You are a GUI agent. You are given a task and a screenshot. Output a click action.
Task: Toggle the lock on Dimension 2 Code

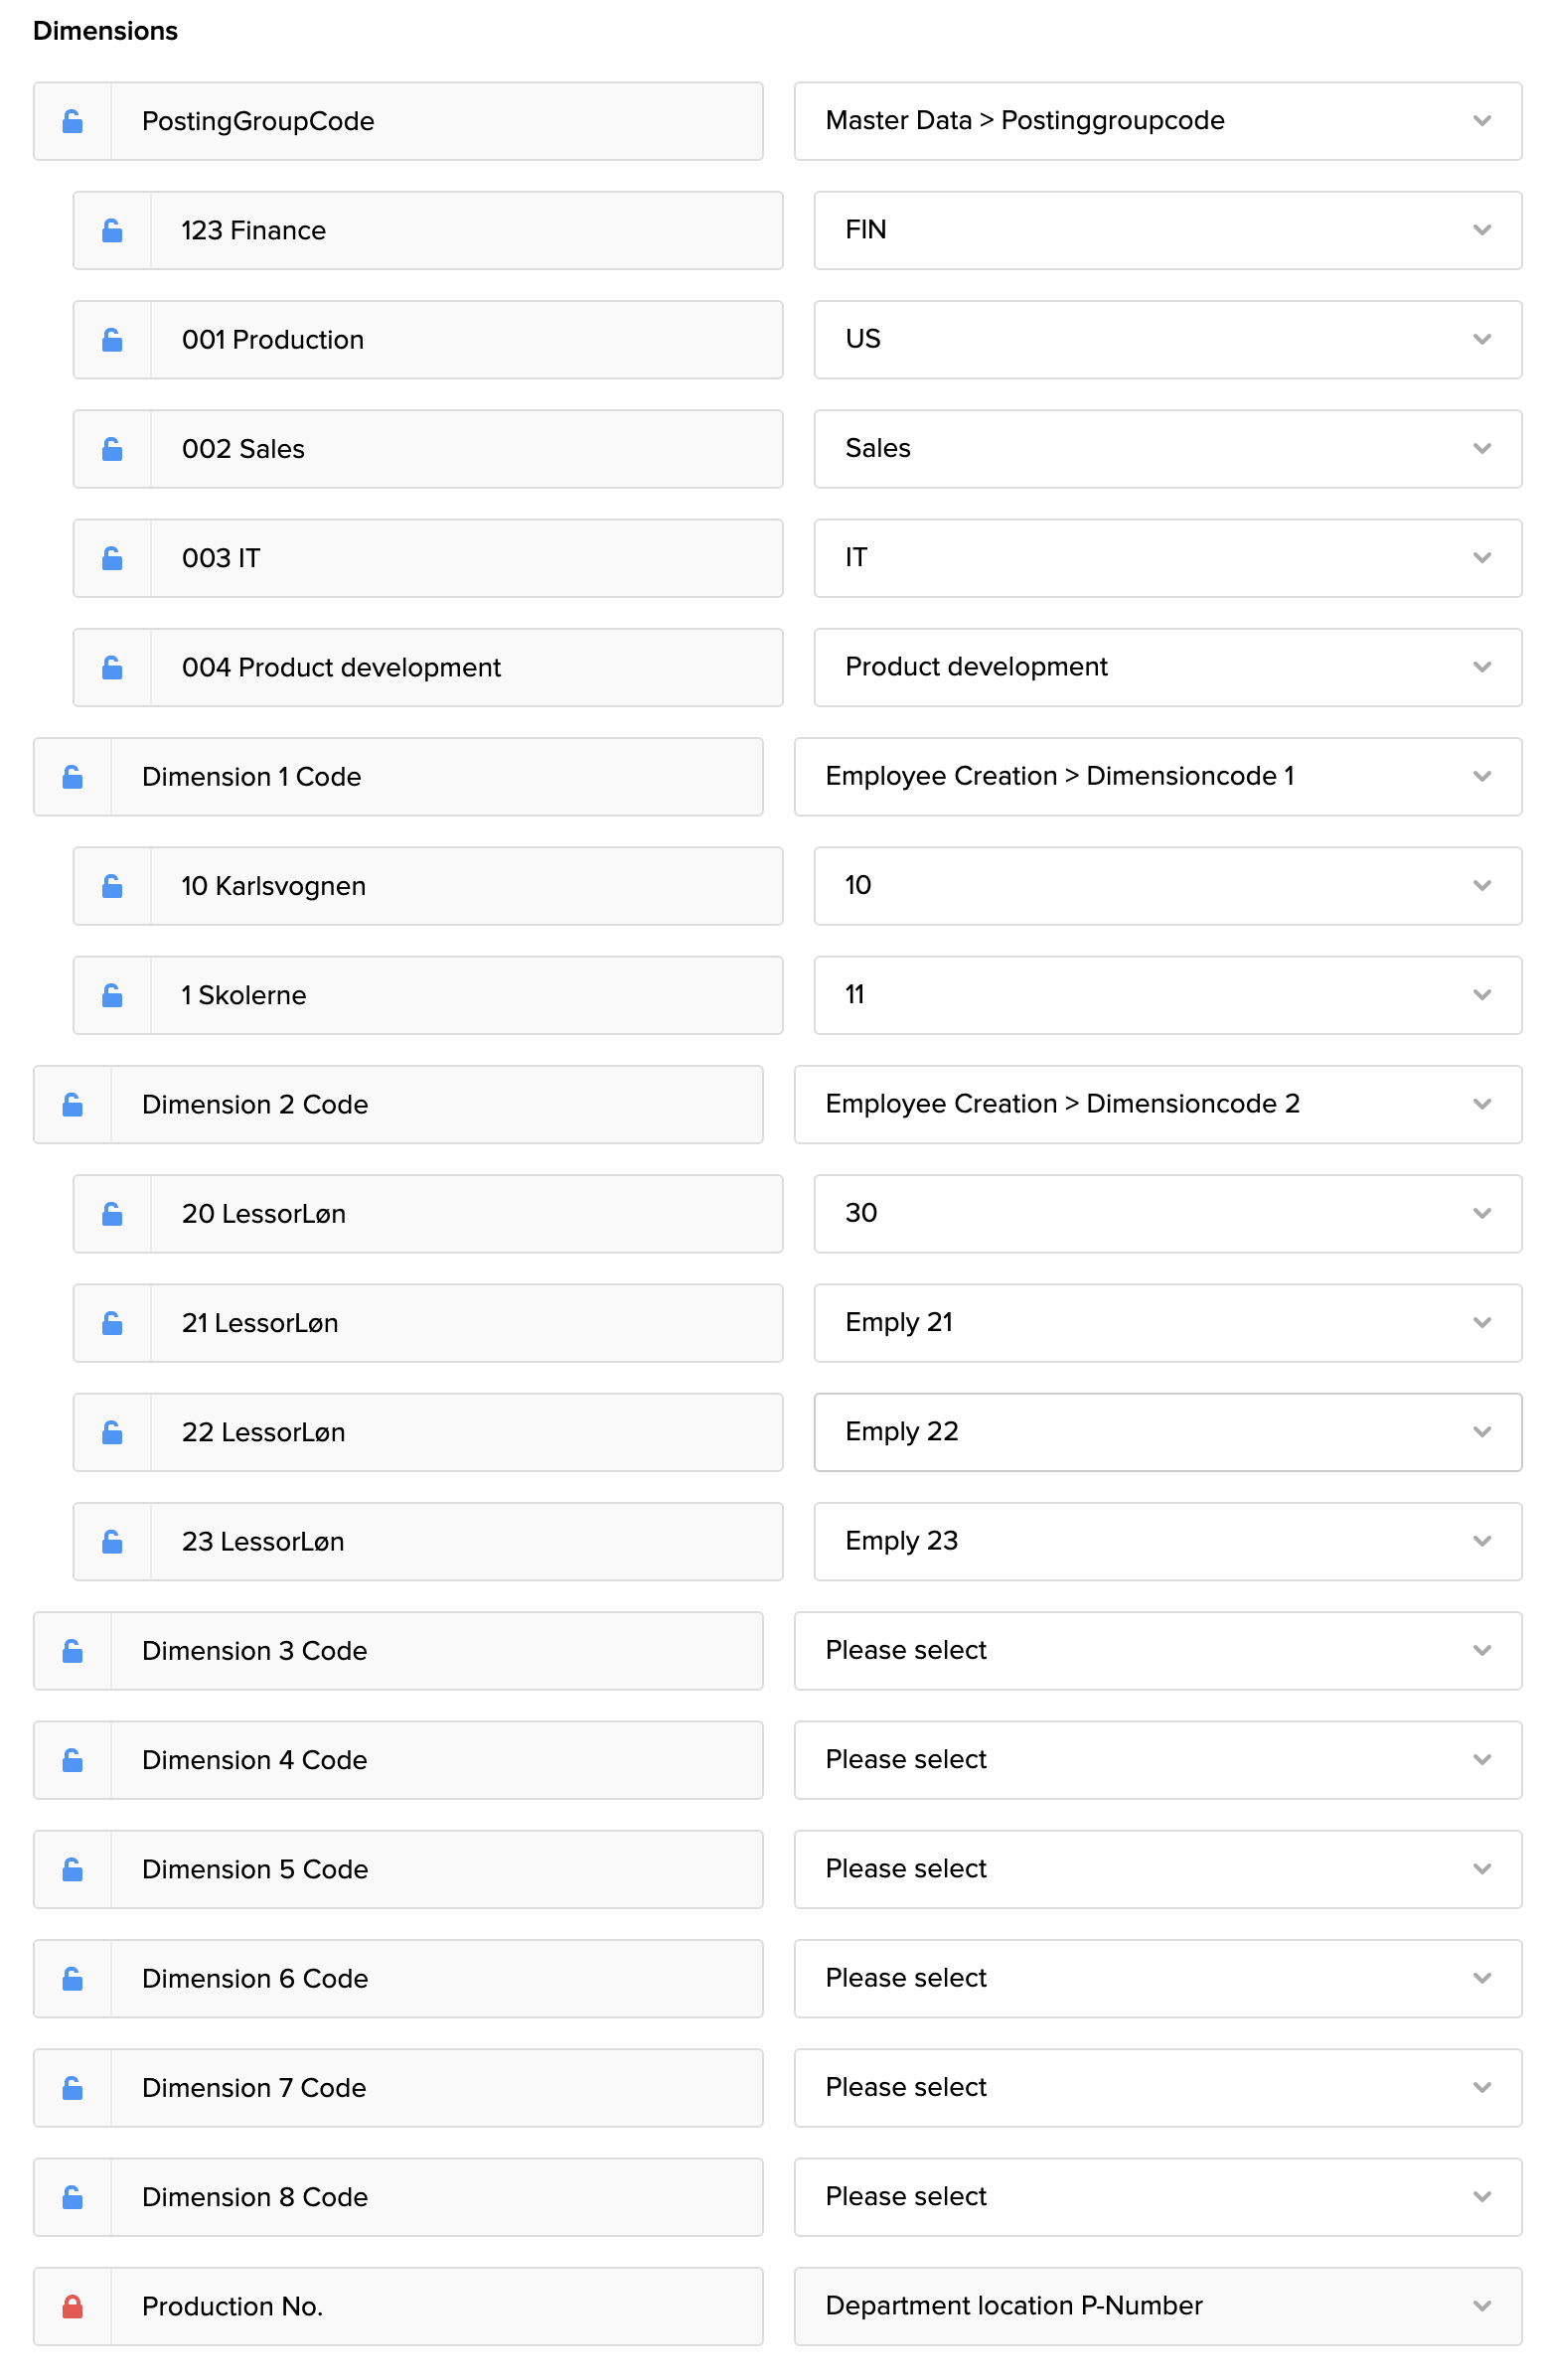click(73, 1105)
